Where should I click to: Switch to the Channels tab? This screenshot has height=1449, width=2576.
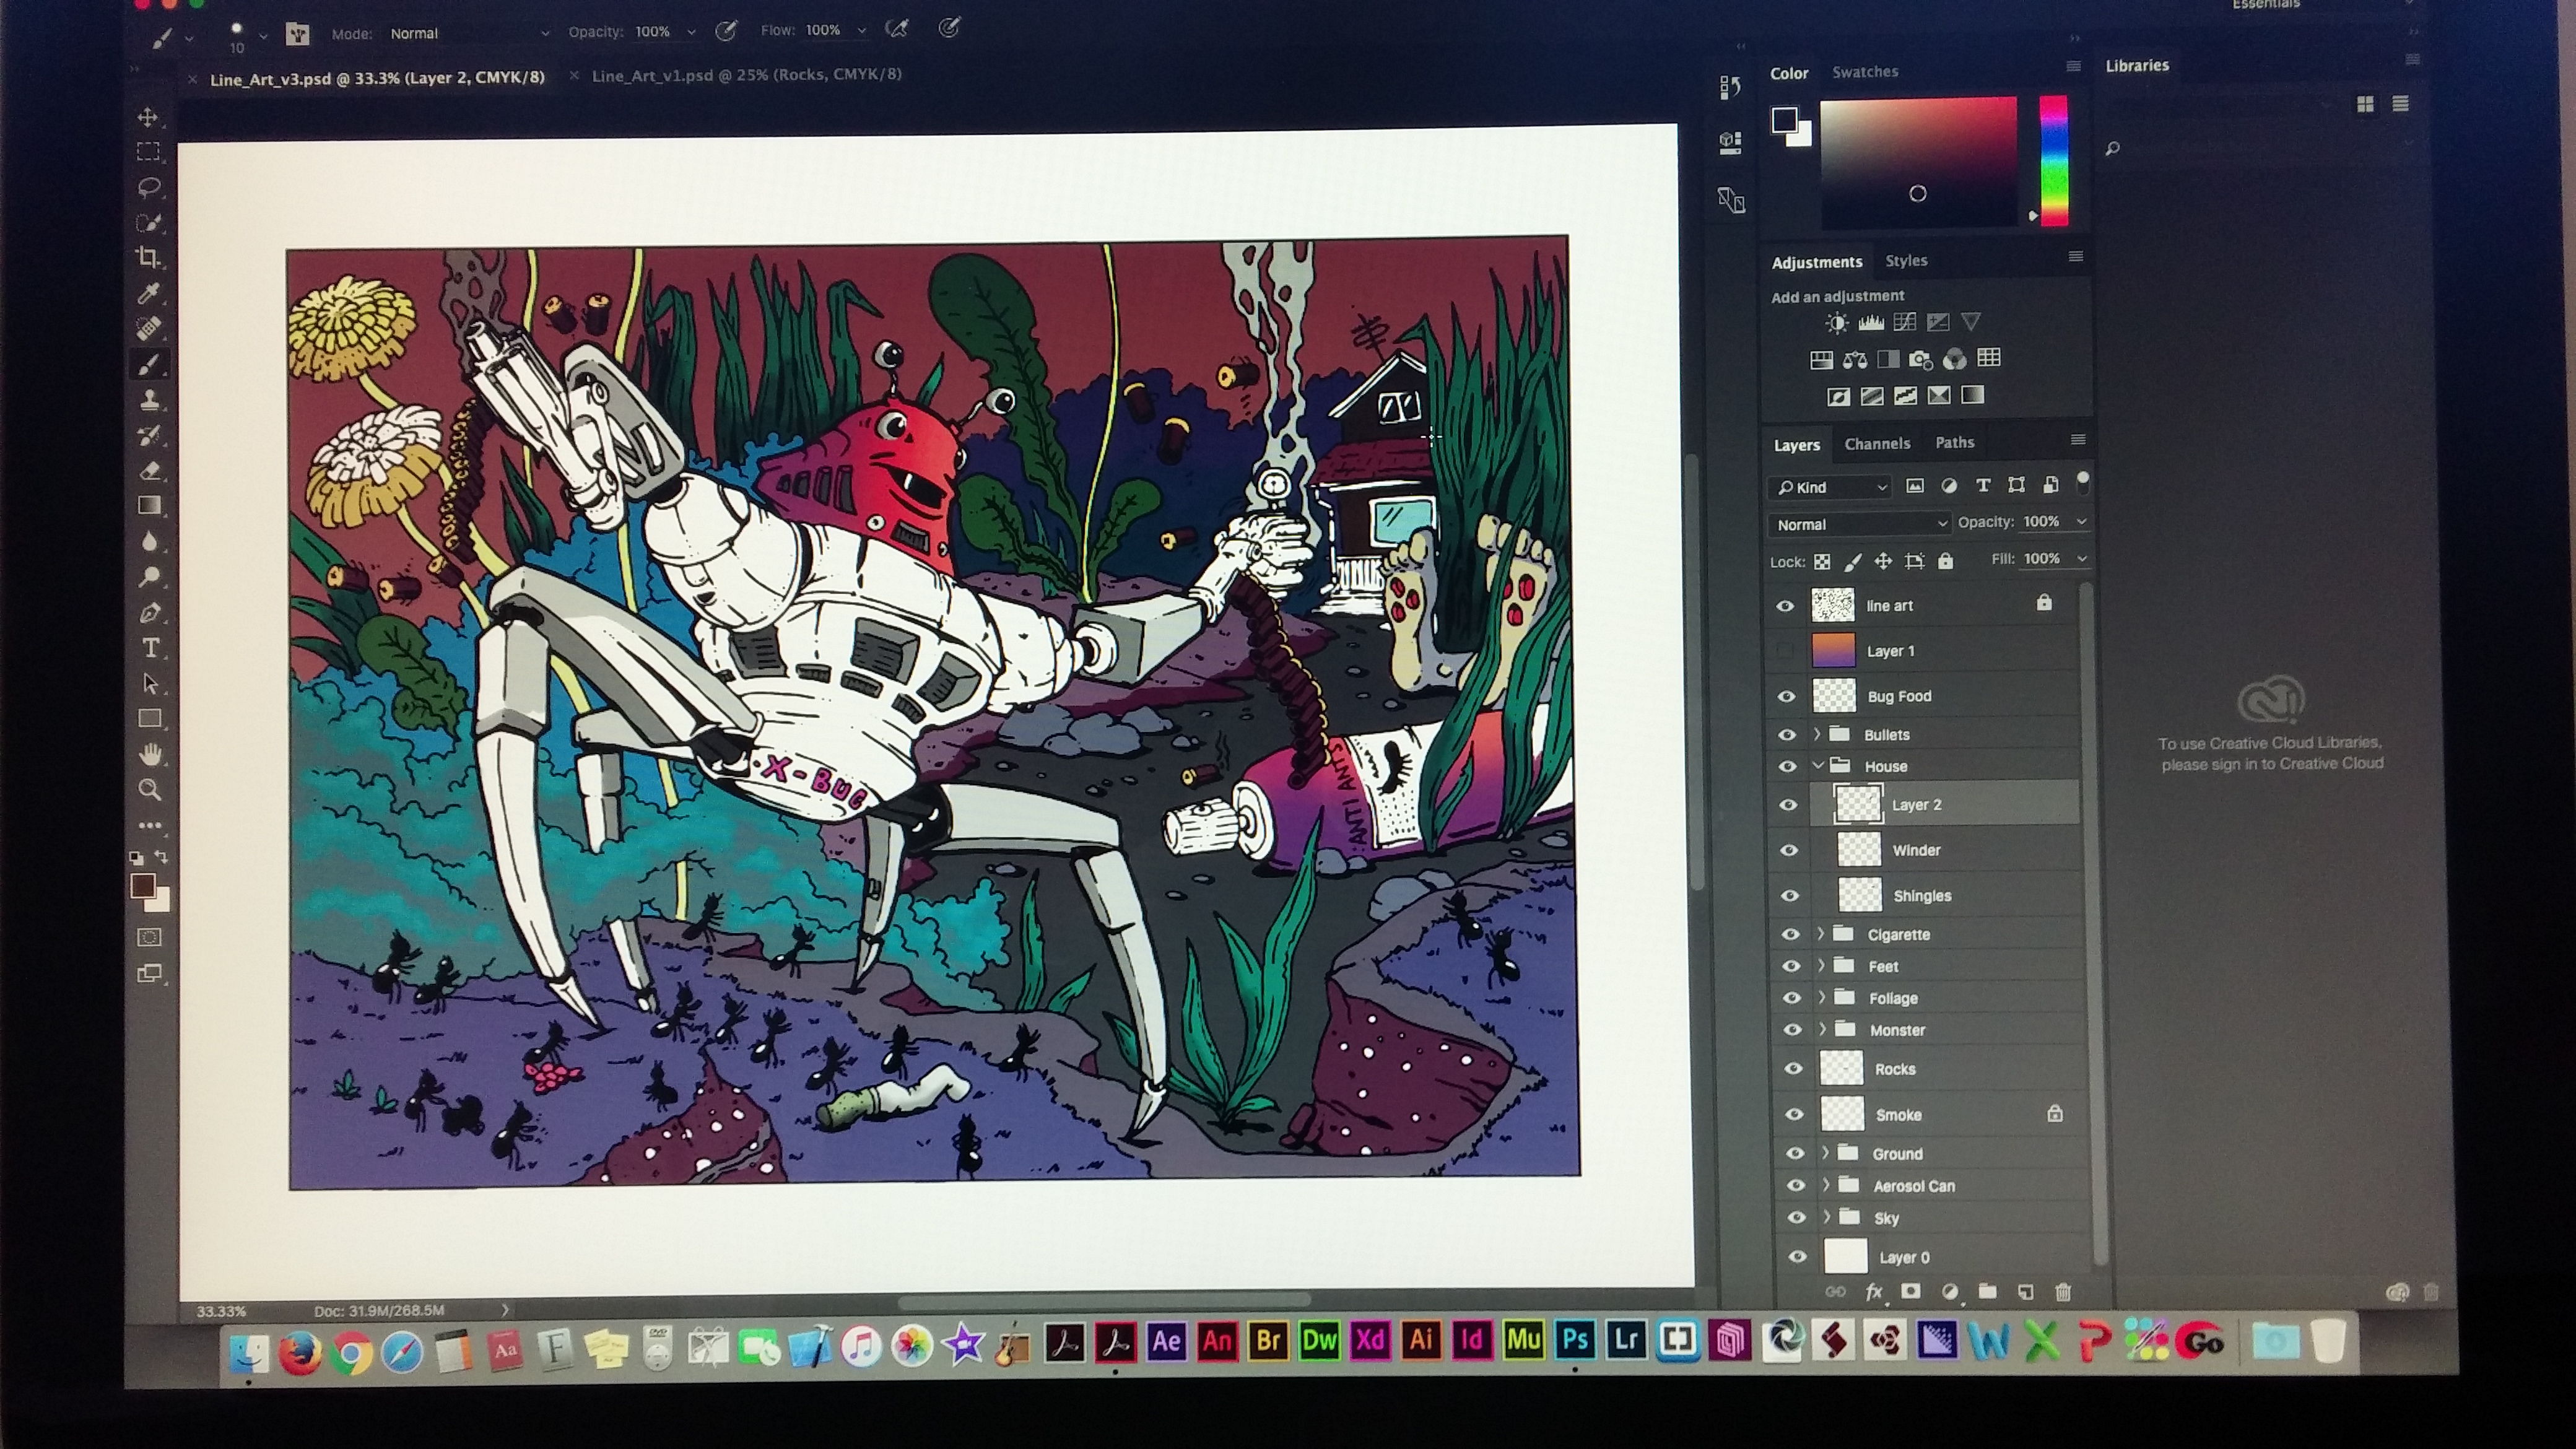(x=1876, y=443)
